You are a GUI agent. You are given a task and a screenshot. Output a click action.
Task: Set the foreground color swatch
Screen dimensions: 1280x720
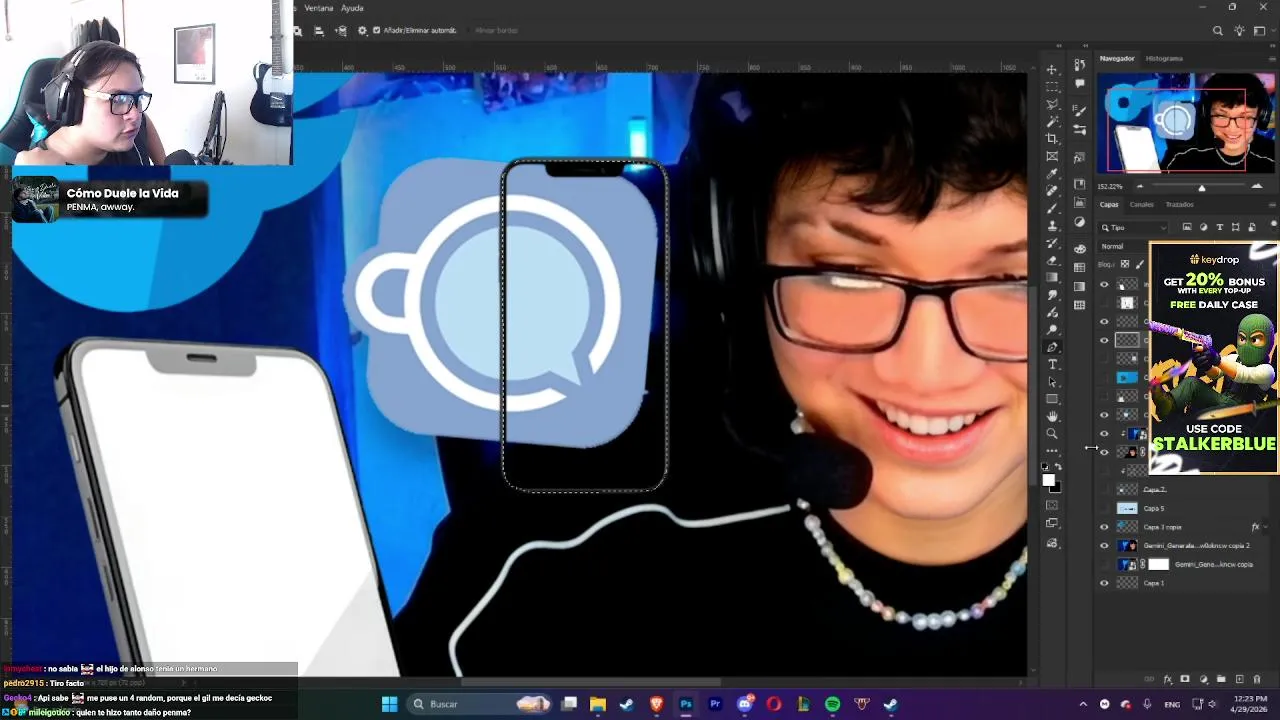[x=1048, y=480]
